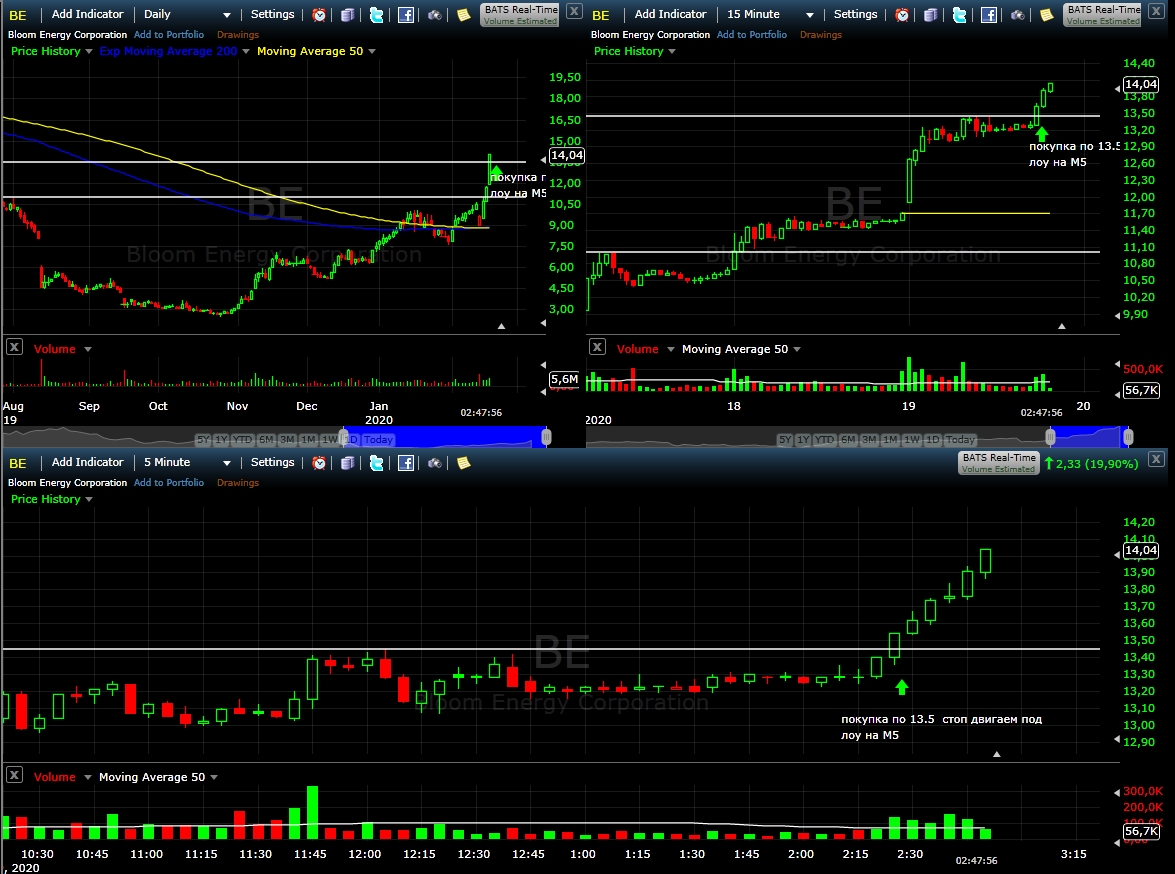Remove the Volume panel in the Daily chart
The image size is (1175, 874).
point(14,347)
